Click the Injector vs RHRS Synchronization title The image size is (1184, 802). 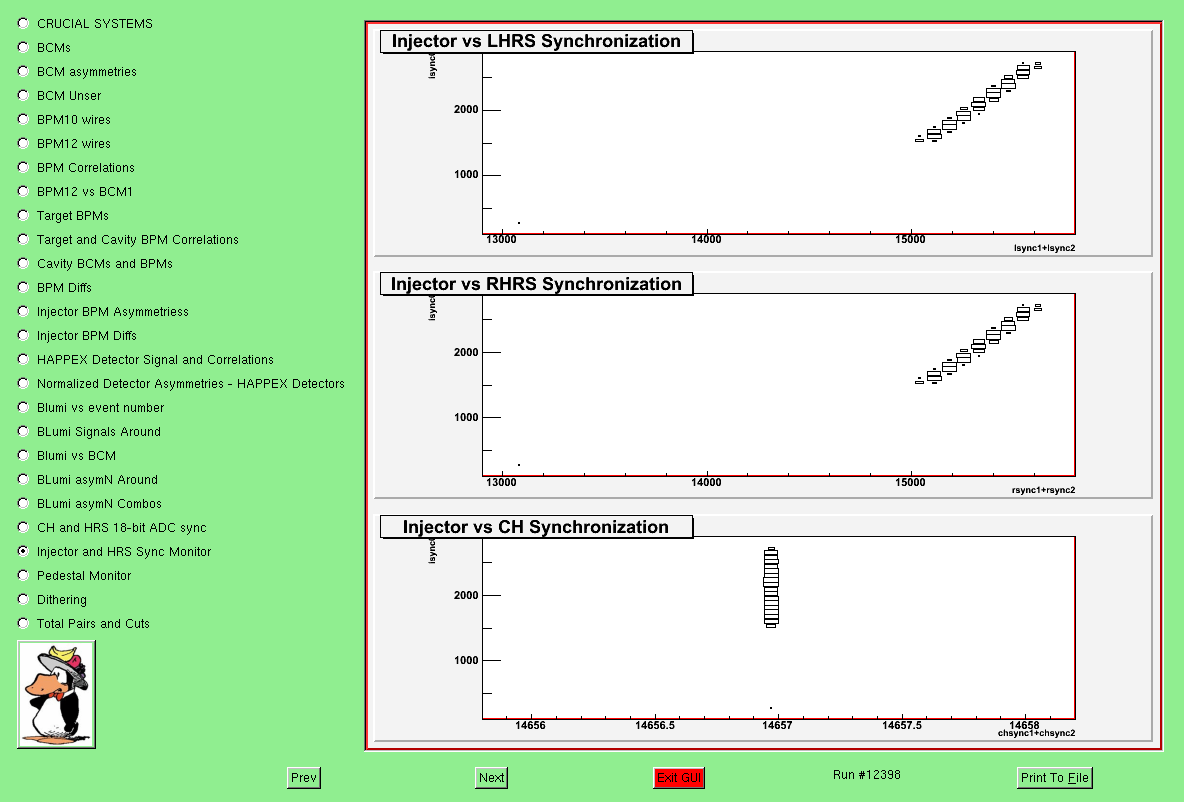point(536,284)
